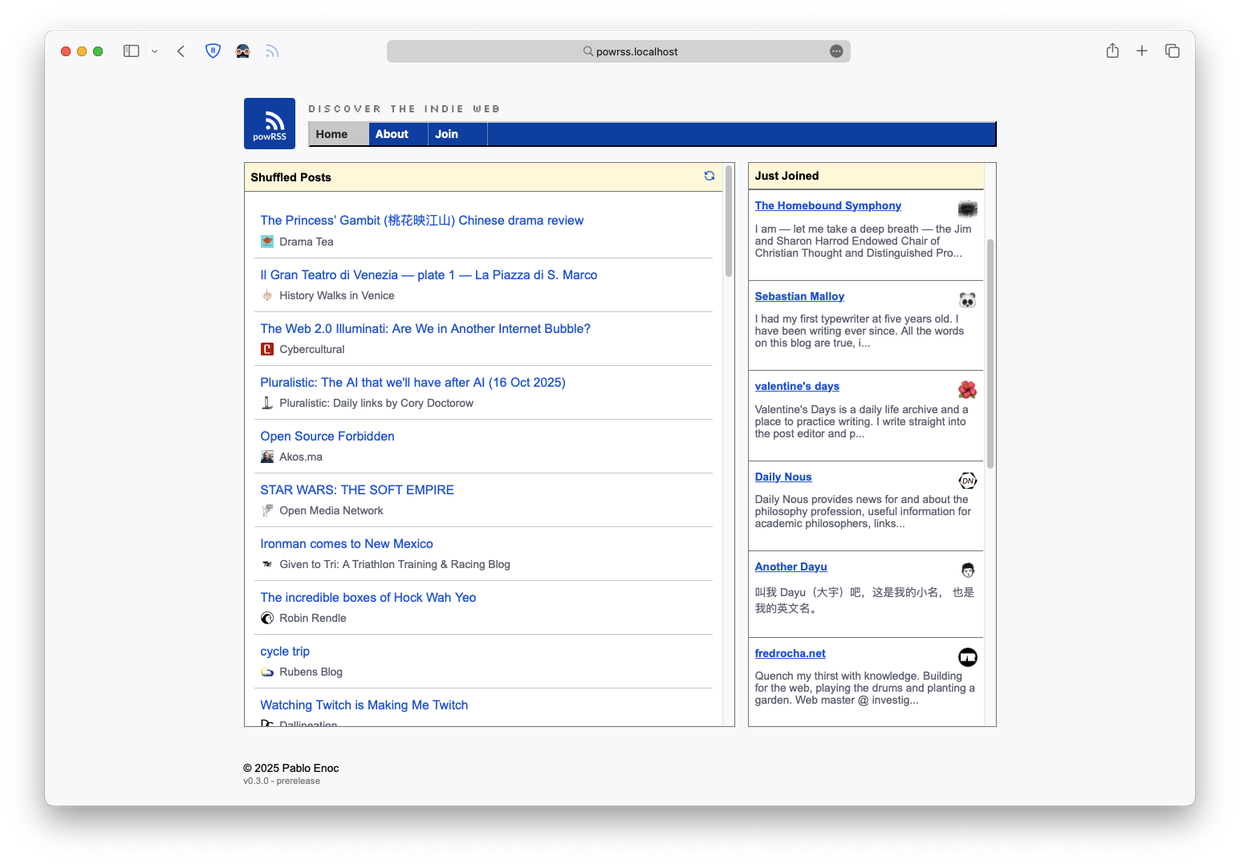The width and height of the screenshot is (1240, 865).
Task: Open a new tab with the plus button
Action: [x=1141, y=51]
